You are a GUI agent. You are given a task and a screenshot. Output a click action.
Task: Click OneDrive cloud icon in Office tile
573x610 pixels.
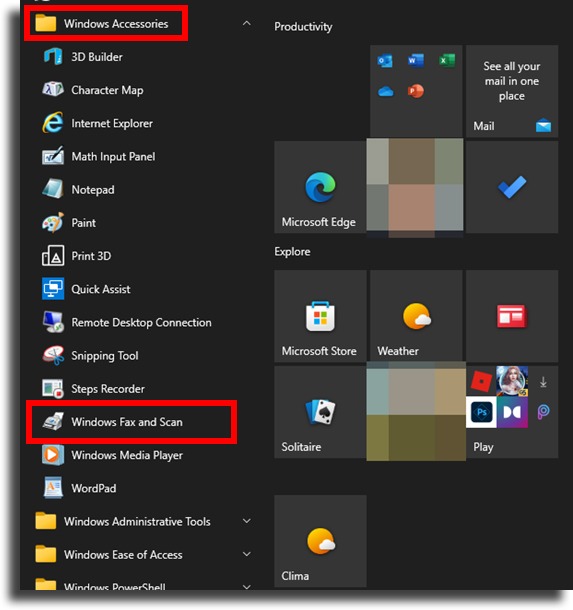click(x=386, y=92)
